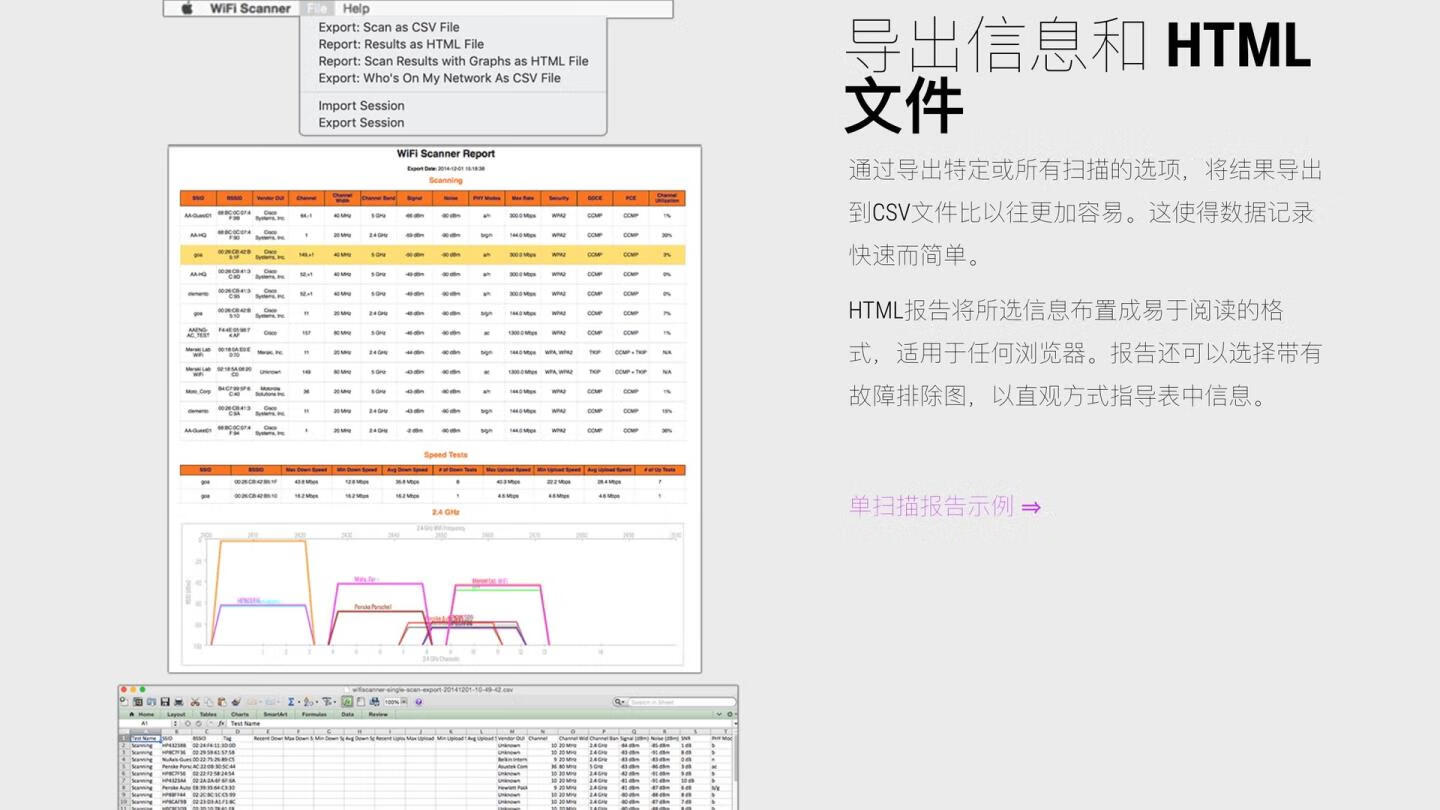Open the Apple menu
Viewport: 1440px width, 810px height.
point(187,8)
